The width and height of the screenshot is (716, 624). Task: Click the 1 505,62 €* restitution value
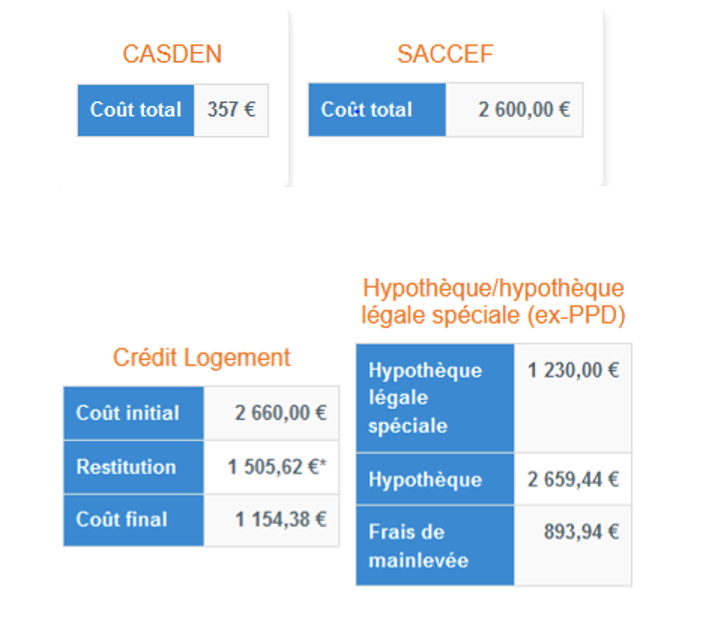click(277, 467)
